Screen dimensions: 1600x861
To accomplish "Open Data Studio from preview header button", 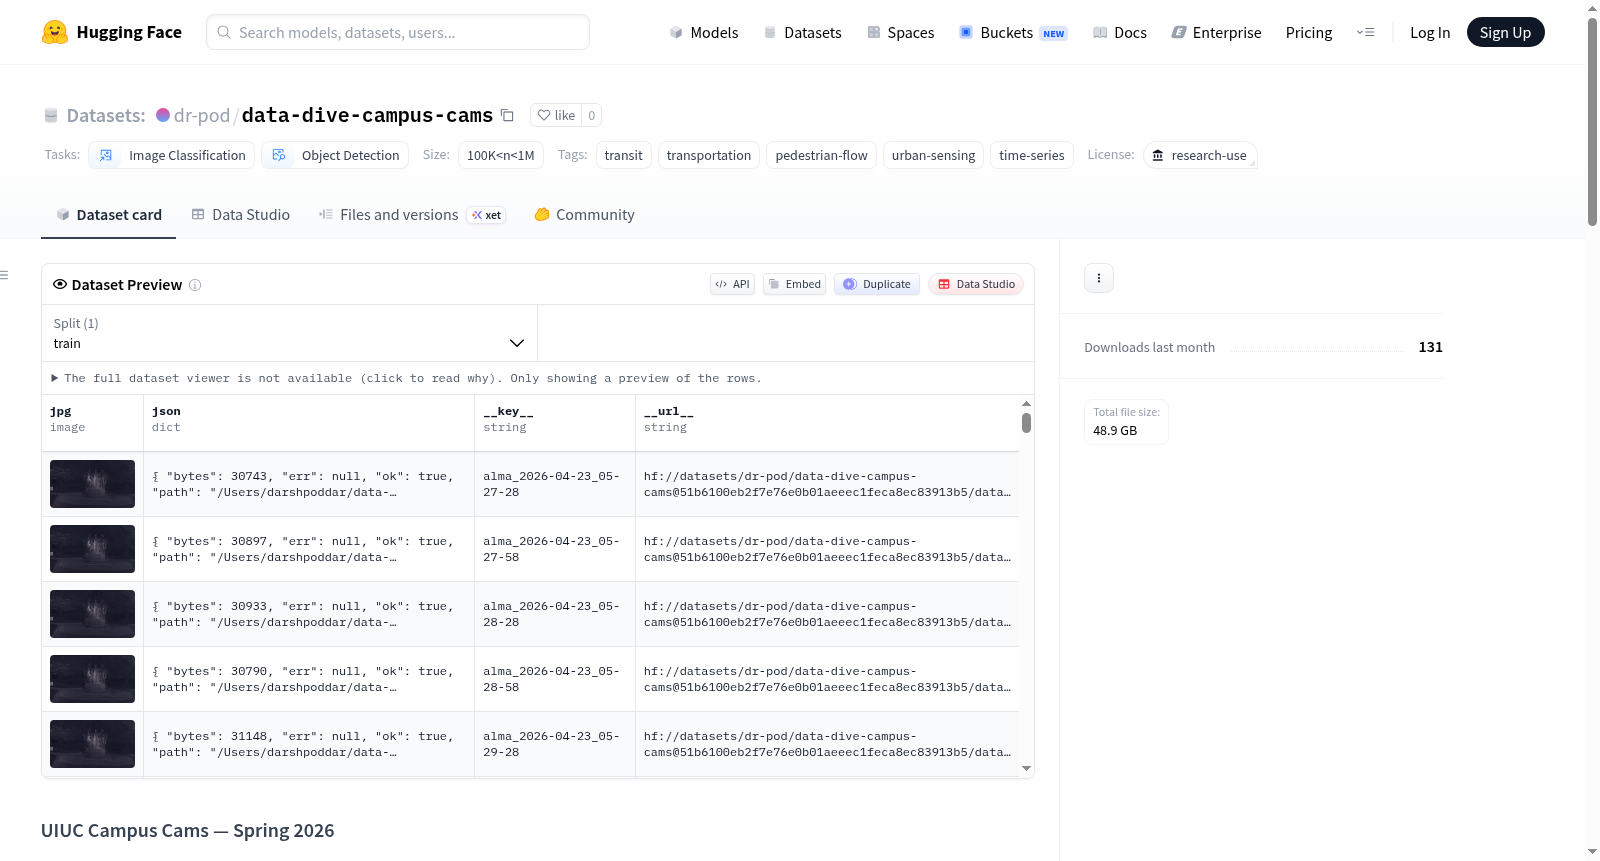I will (976, 284).
